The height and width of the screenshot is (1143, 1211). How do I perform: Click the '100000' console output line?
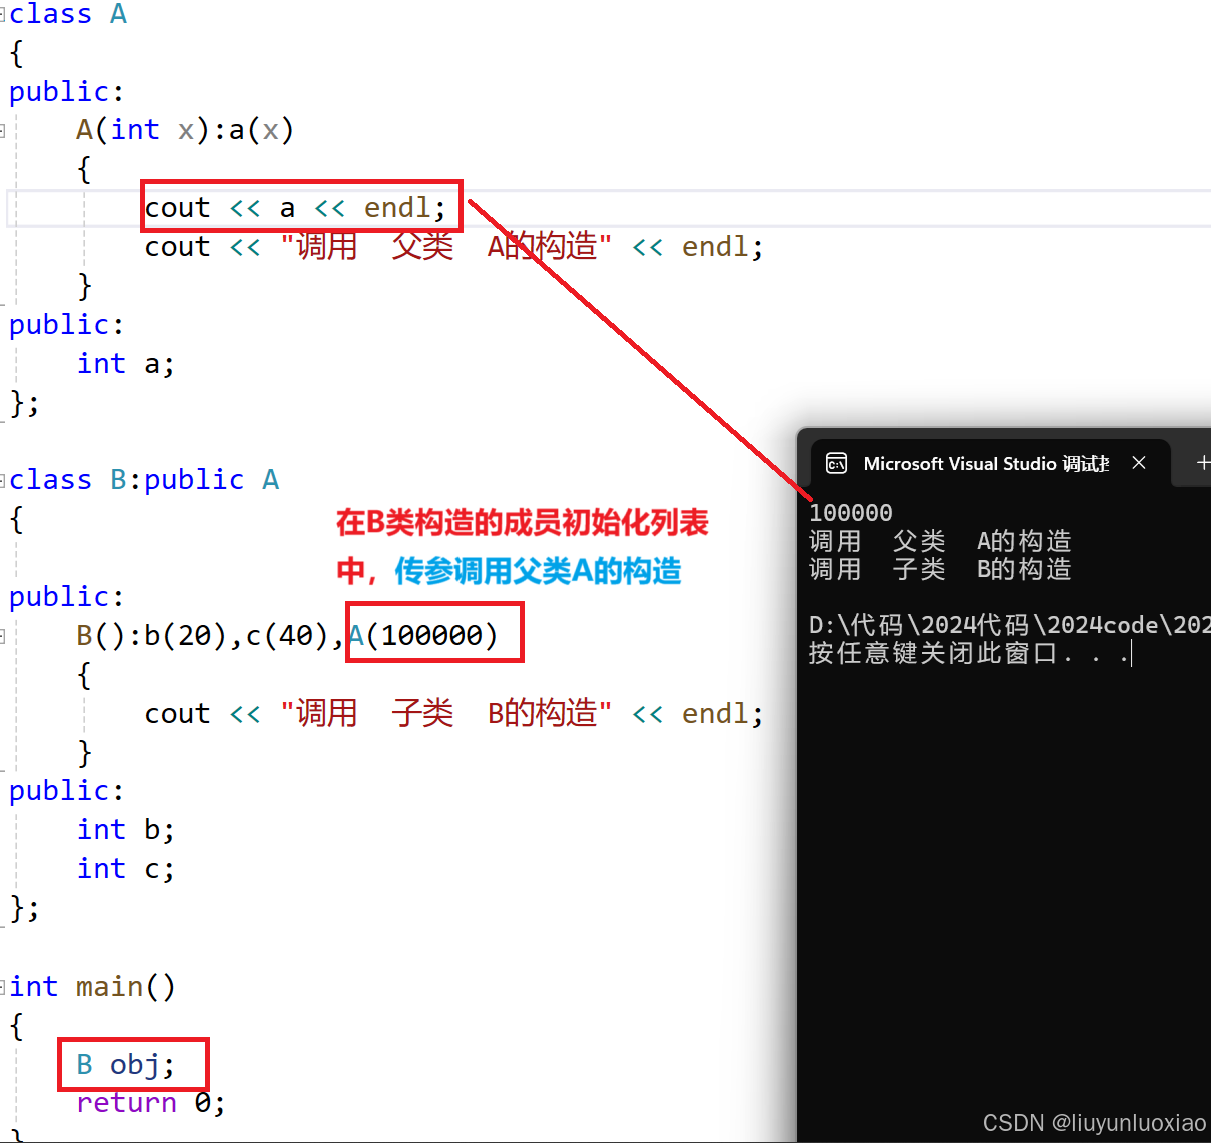click(x=851, y=513)
